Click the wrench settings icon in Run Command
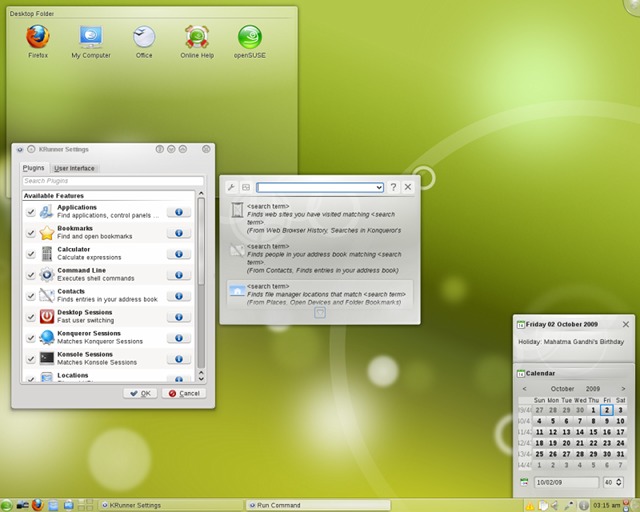Viewport: 640px width, 512px height. tap(231, 187)
